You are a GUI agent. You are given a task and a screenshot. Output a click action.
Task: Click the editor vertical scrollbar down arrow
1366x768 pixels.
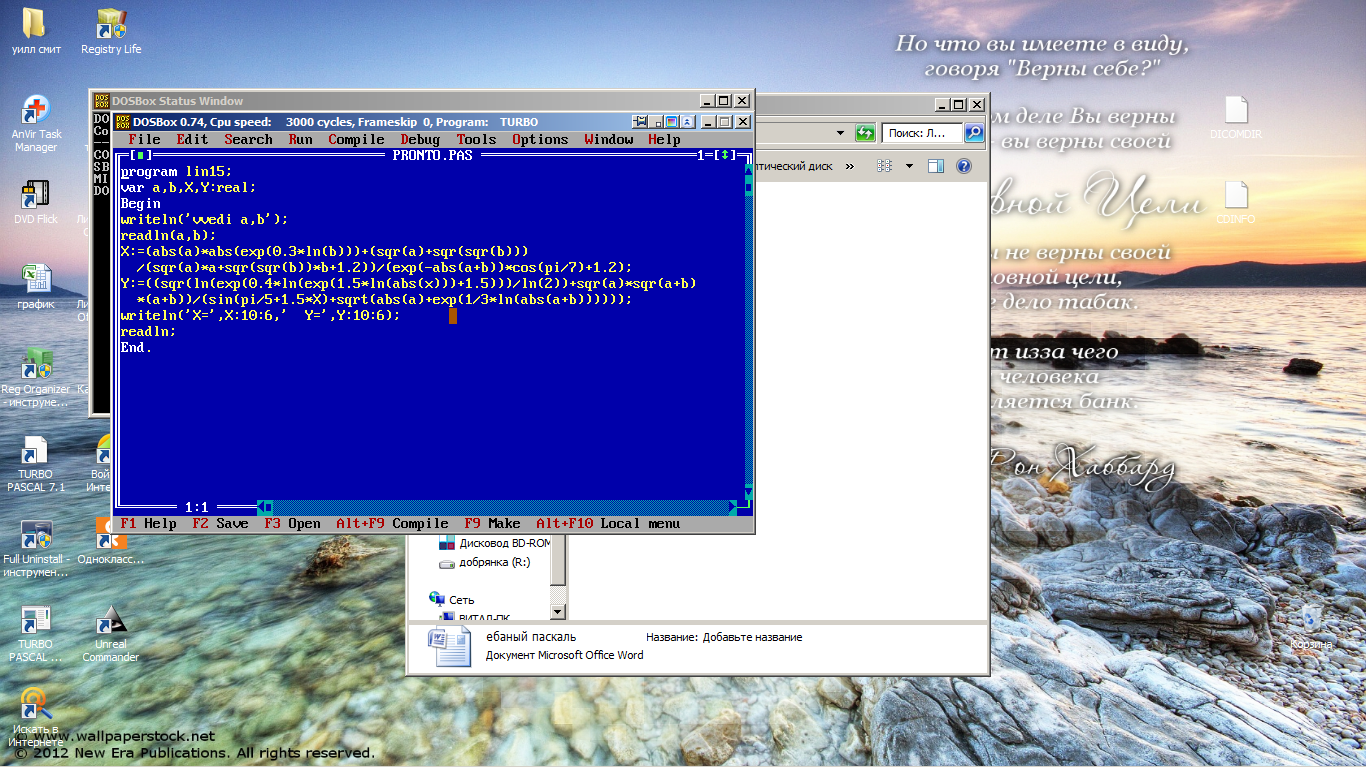[749, 492]
